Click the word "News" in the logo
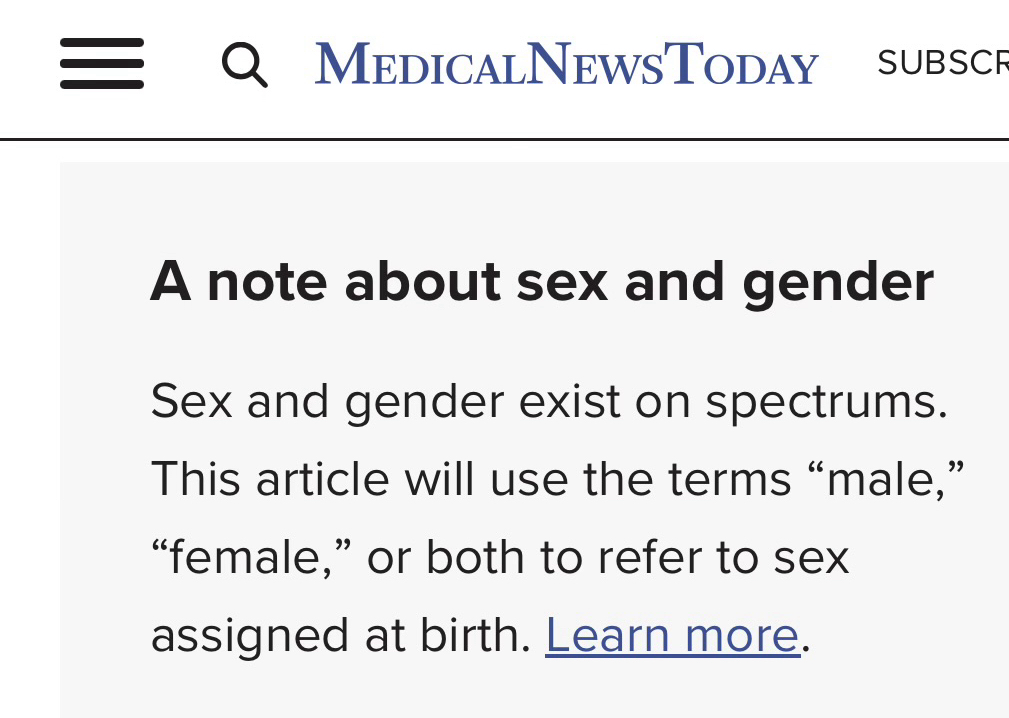The width and height of the screenshot is (1009, 718). tap(595, 63)
